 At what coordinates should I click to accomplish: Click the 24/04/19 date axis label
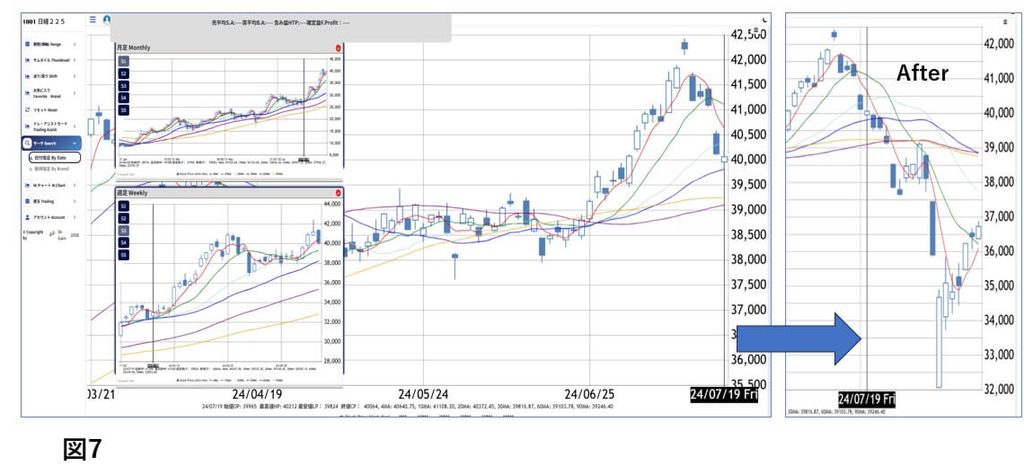pyautogui.click(x=257, y=394)
